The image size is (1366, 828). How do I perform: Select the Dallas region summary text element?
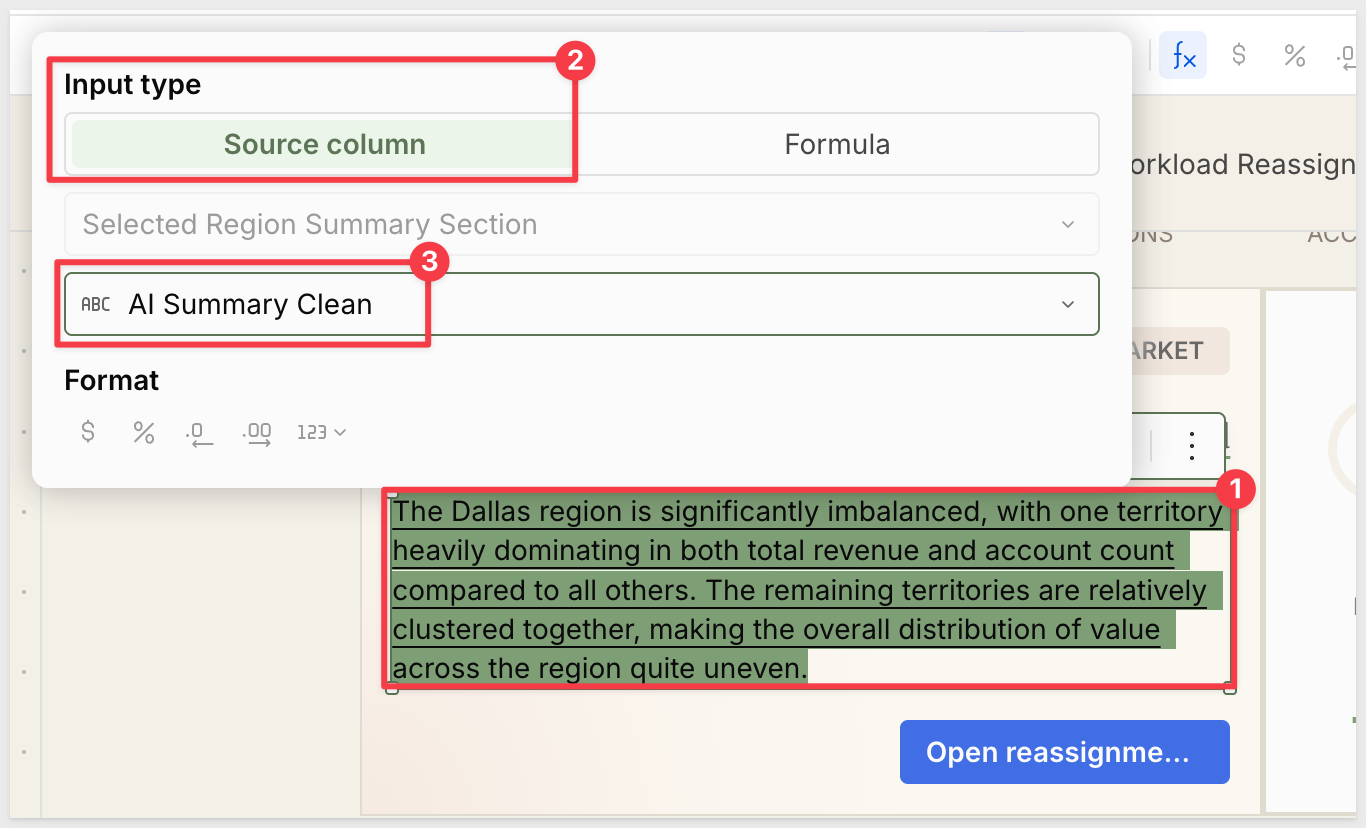pyautogui.click(x=810, y=589)
